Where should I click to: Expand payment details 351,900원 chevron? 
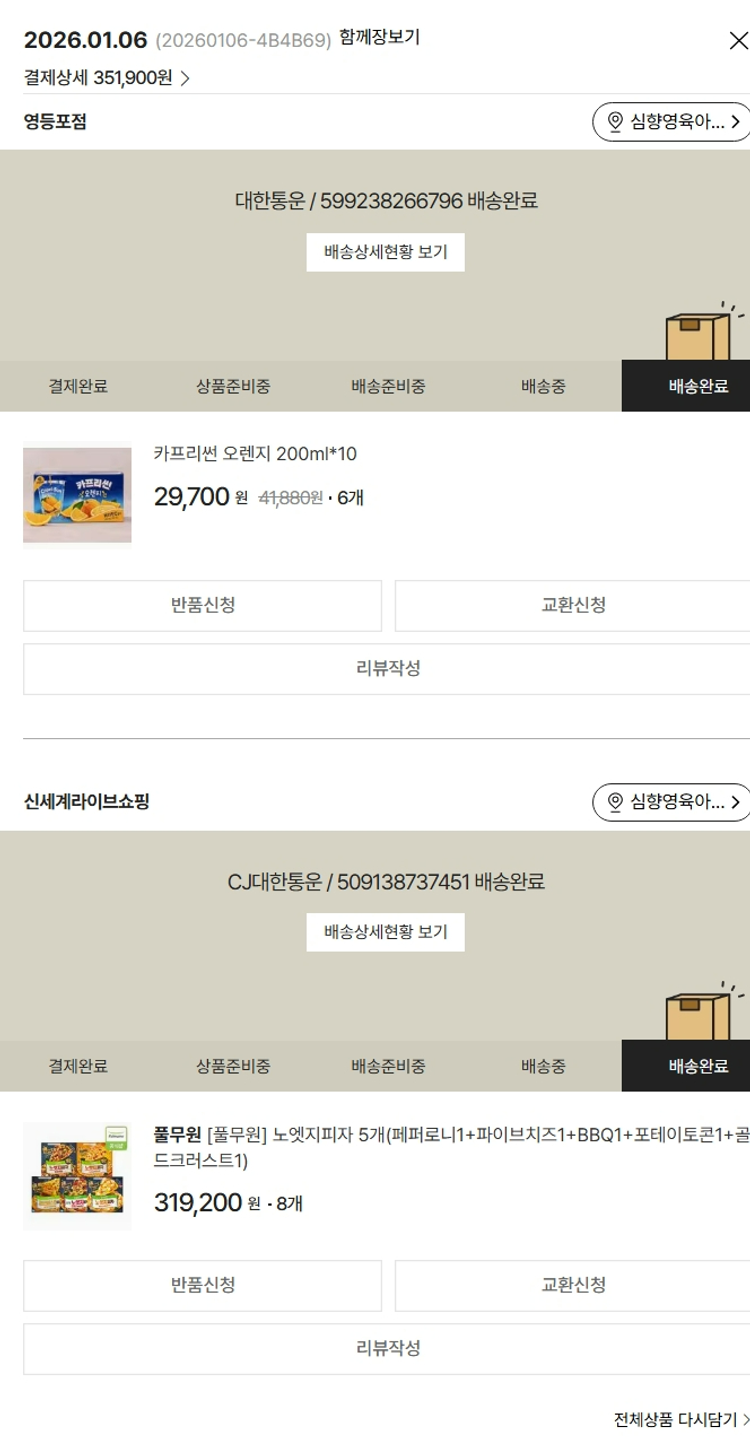tap(185, 78)
